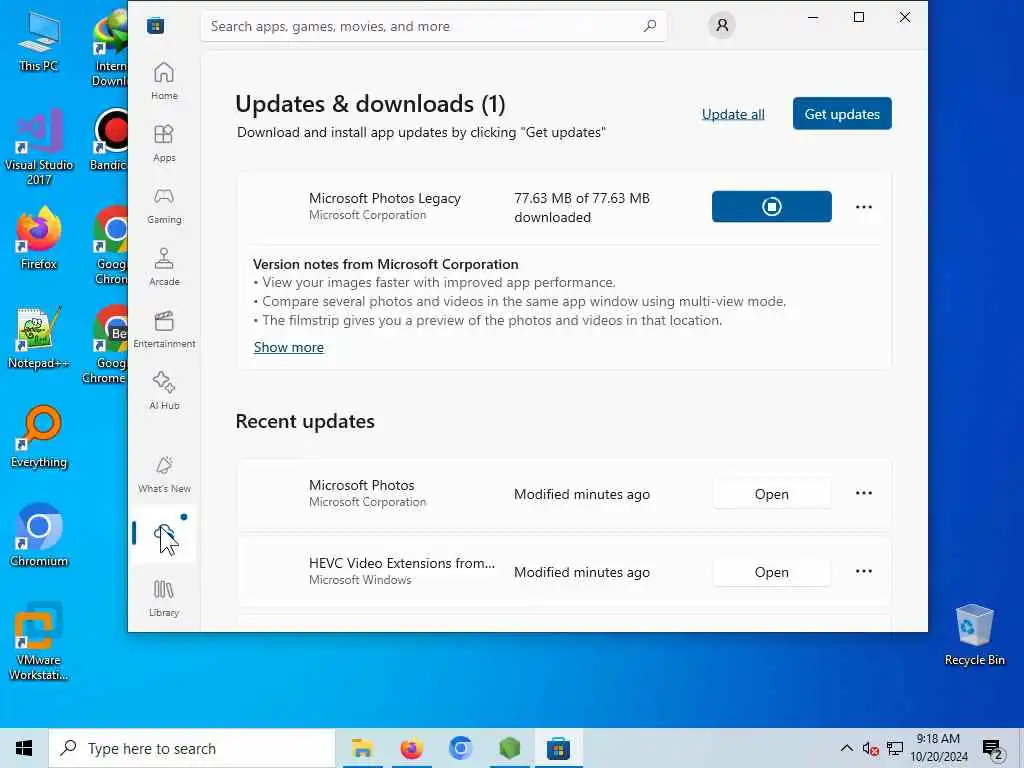The image size is (1024, 768).
Task: Open the Home section in Store sidebar
Action: [x=164, y=81]
